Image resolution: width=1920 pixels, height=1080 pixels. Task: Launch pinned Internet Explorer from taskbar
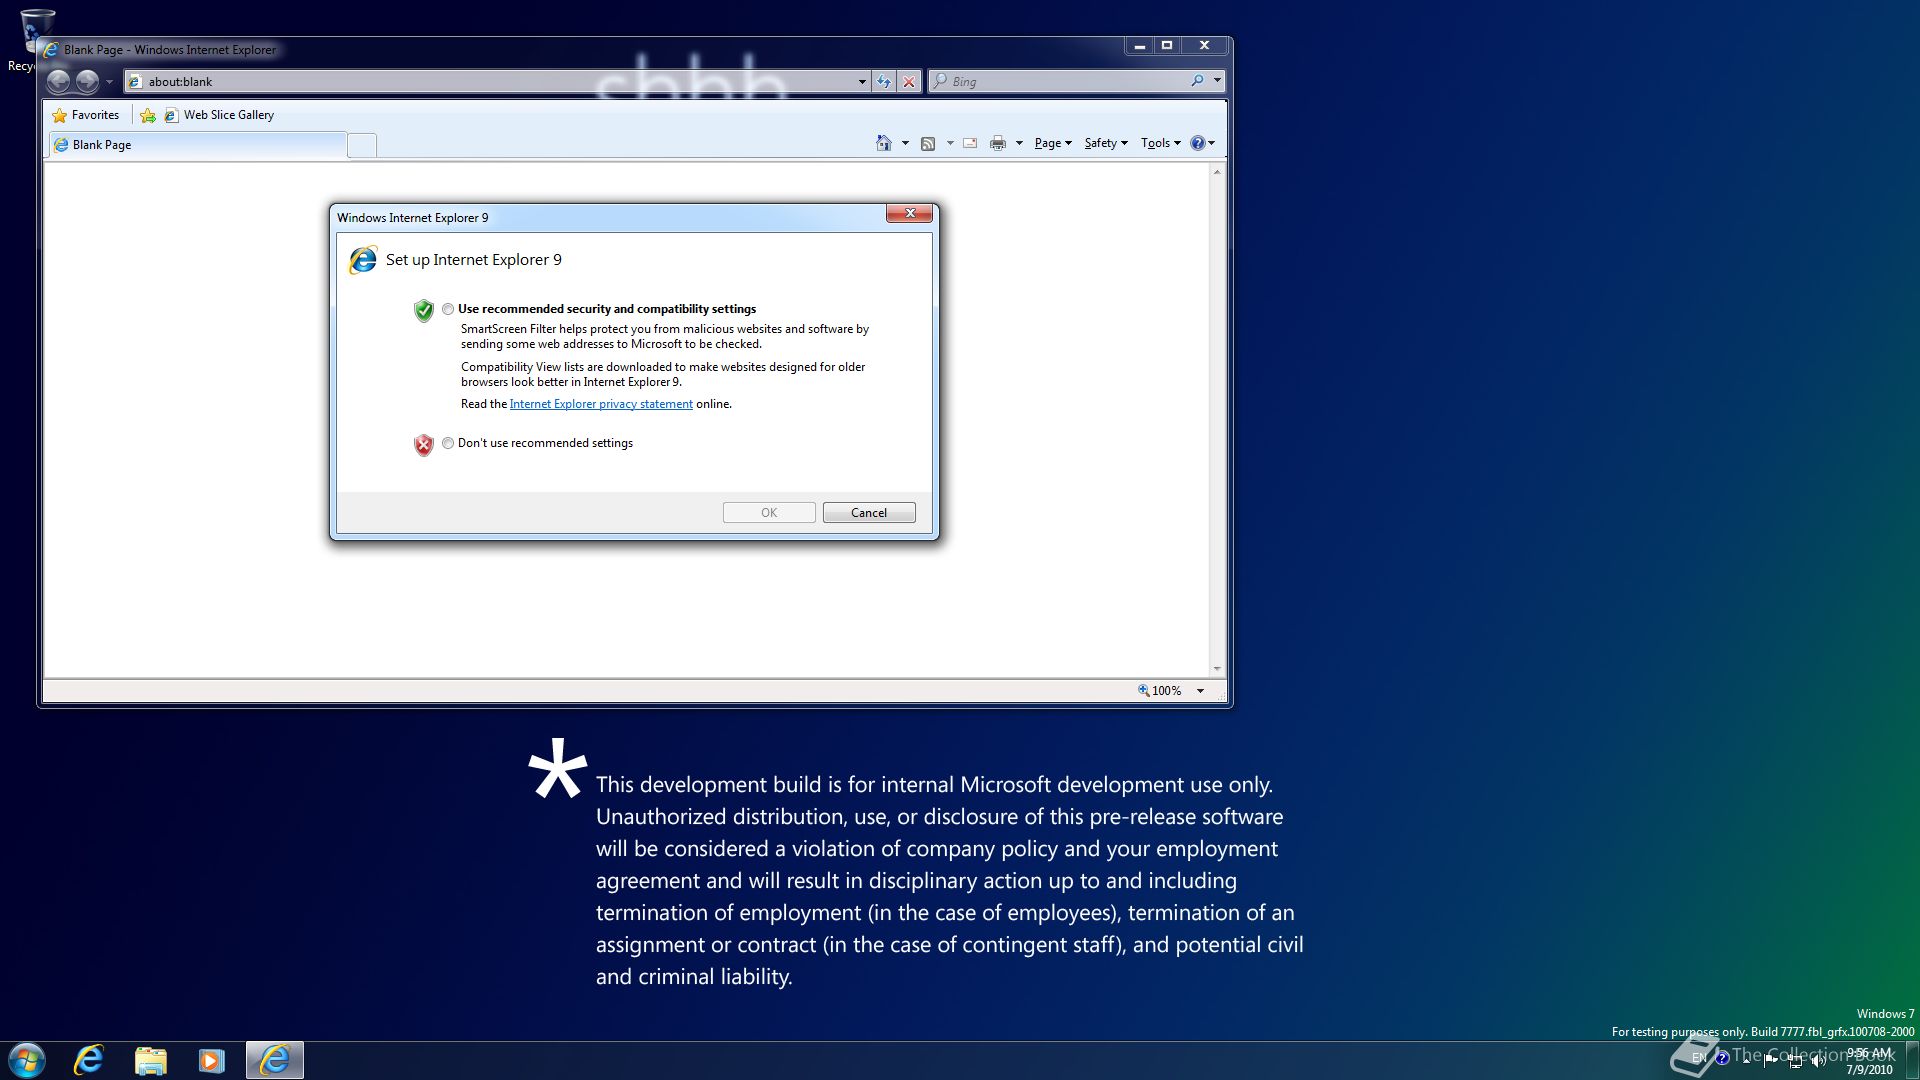pos(89,1060)
